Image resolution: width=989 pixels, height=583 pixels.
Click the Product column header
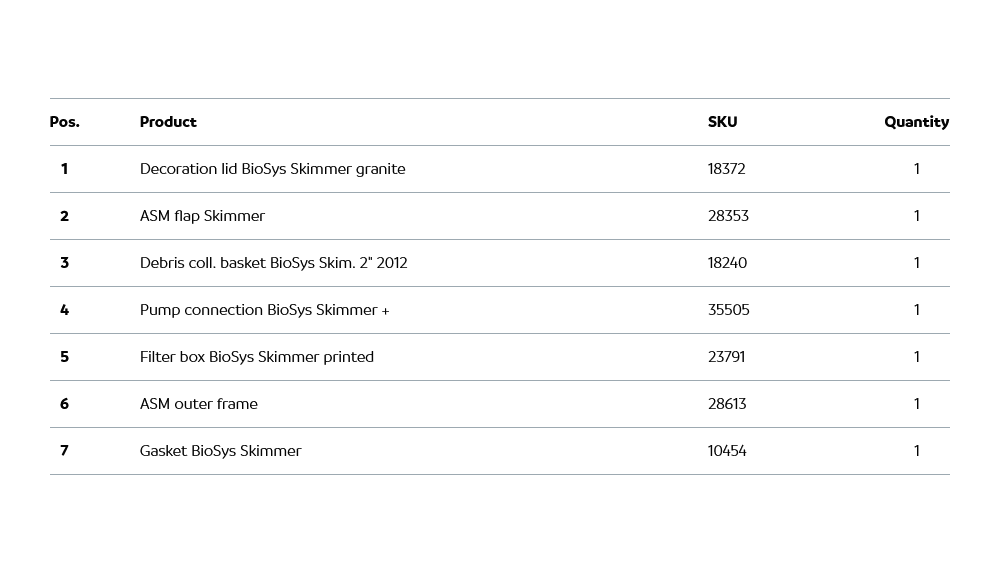(168, 122)
